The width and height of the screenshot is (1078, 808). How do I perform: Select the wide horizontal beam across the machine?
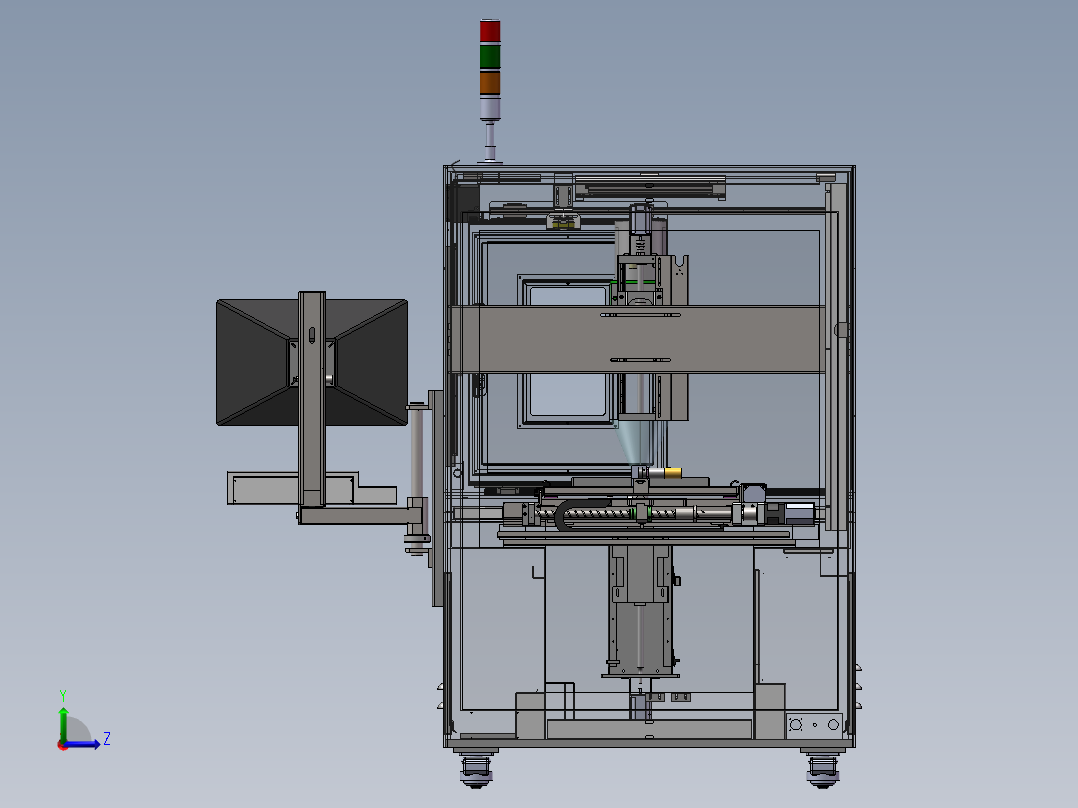coord(637,339)
